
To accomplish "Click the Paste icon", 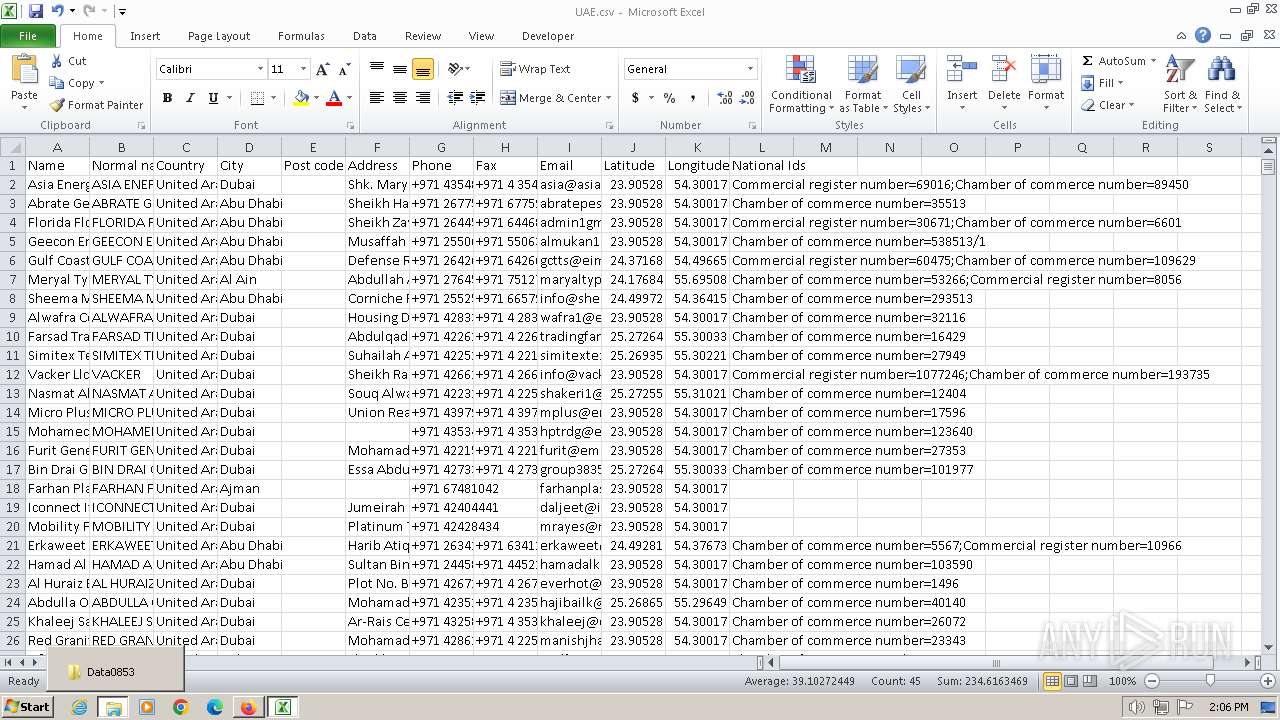I will click(x=24, y=70).
